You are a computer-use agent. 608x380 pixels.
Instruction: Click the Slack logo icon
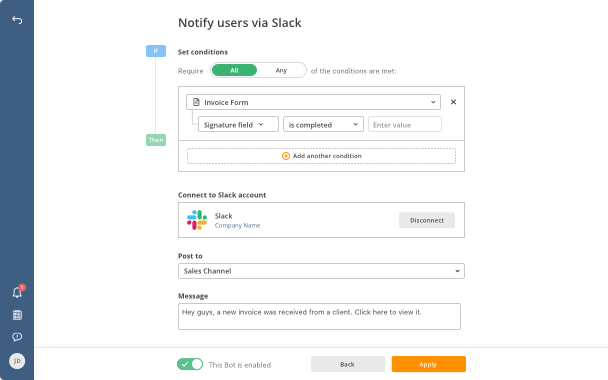pos(197,220)
